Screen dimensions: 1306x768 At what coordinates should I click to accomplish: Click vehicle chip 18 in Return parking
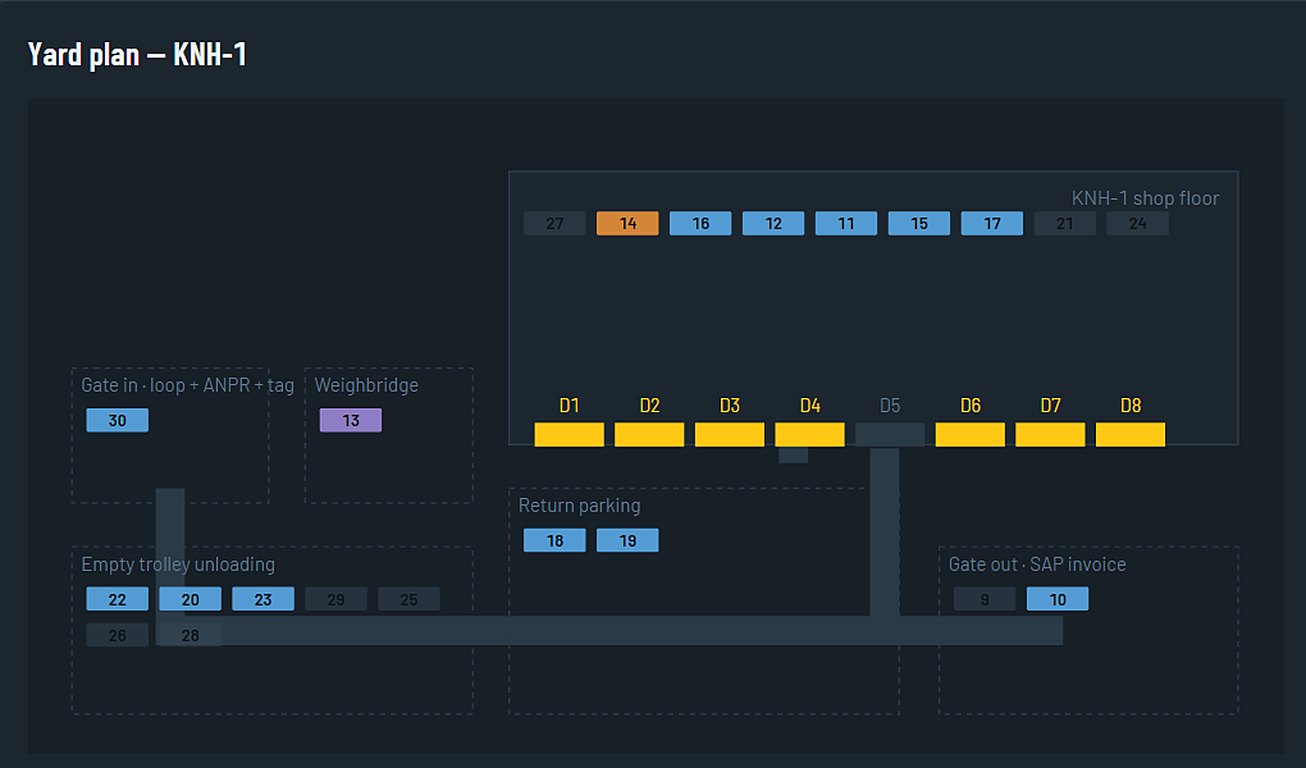click(555, 540)
